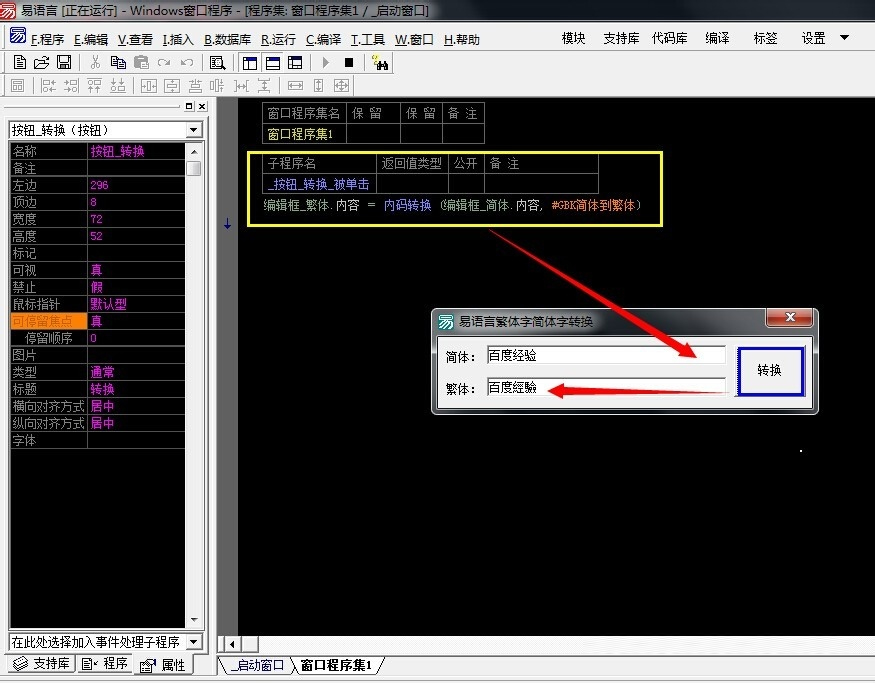Toggle the status panel view icon

[273, 62]
